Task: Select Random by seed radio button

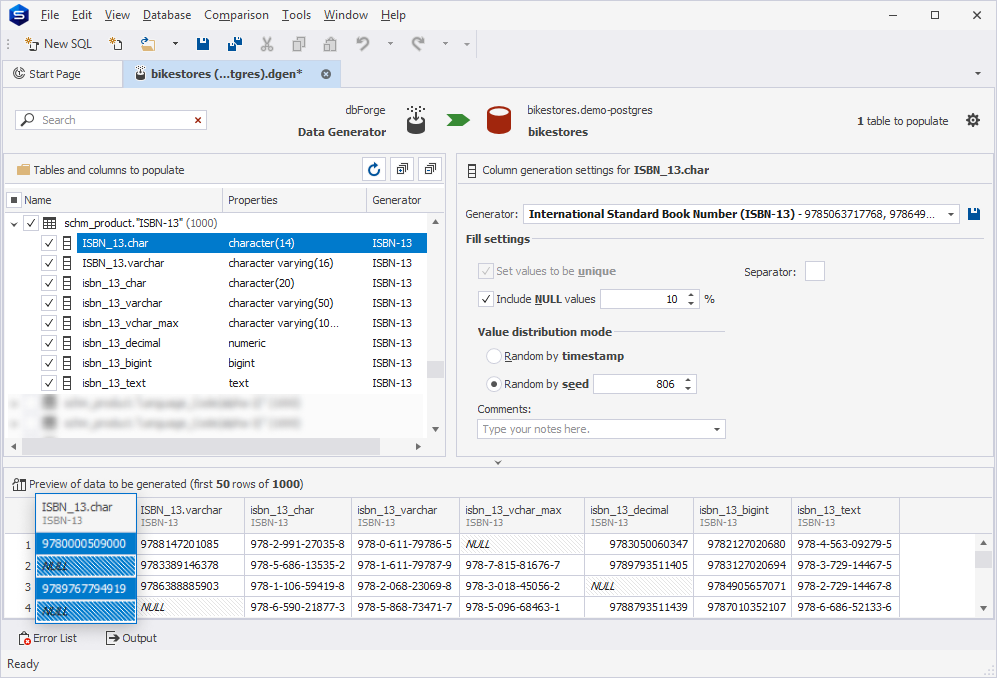Action: click(x=494, y=384)
